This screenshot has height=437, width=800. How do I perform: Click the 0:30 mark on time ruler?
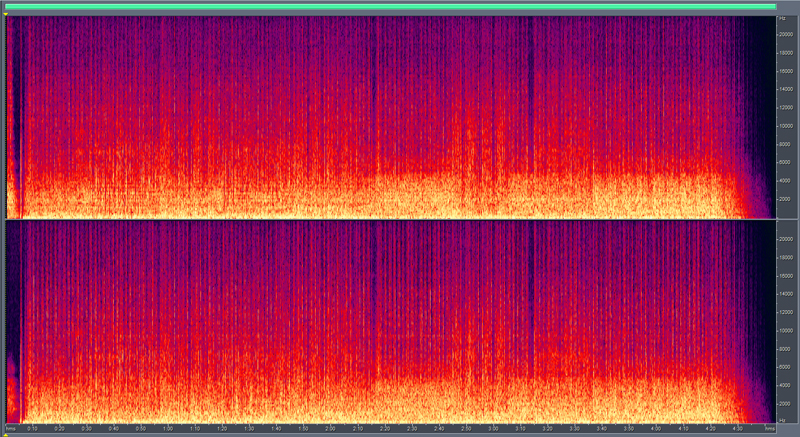click(x=87, y=429)
